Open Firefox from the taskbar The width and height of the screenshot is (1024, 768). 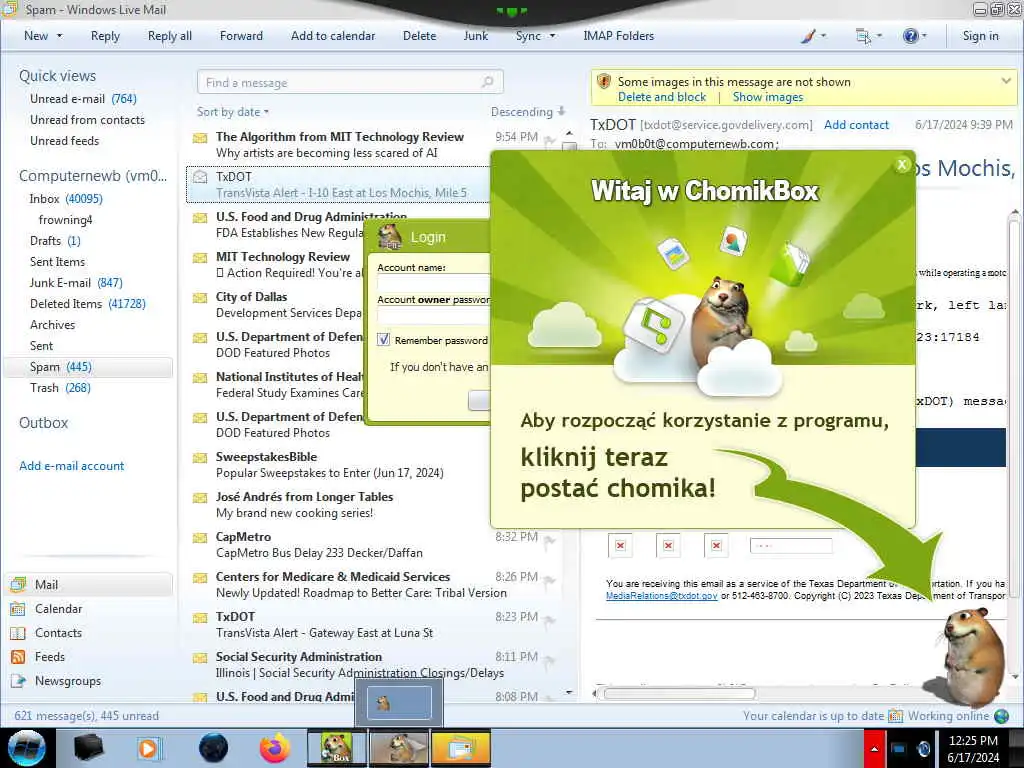tap(275, 748)
